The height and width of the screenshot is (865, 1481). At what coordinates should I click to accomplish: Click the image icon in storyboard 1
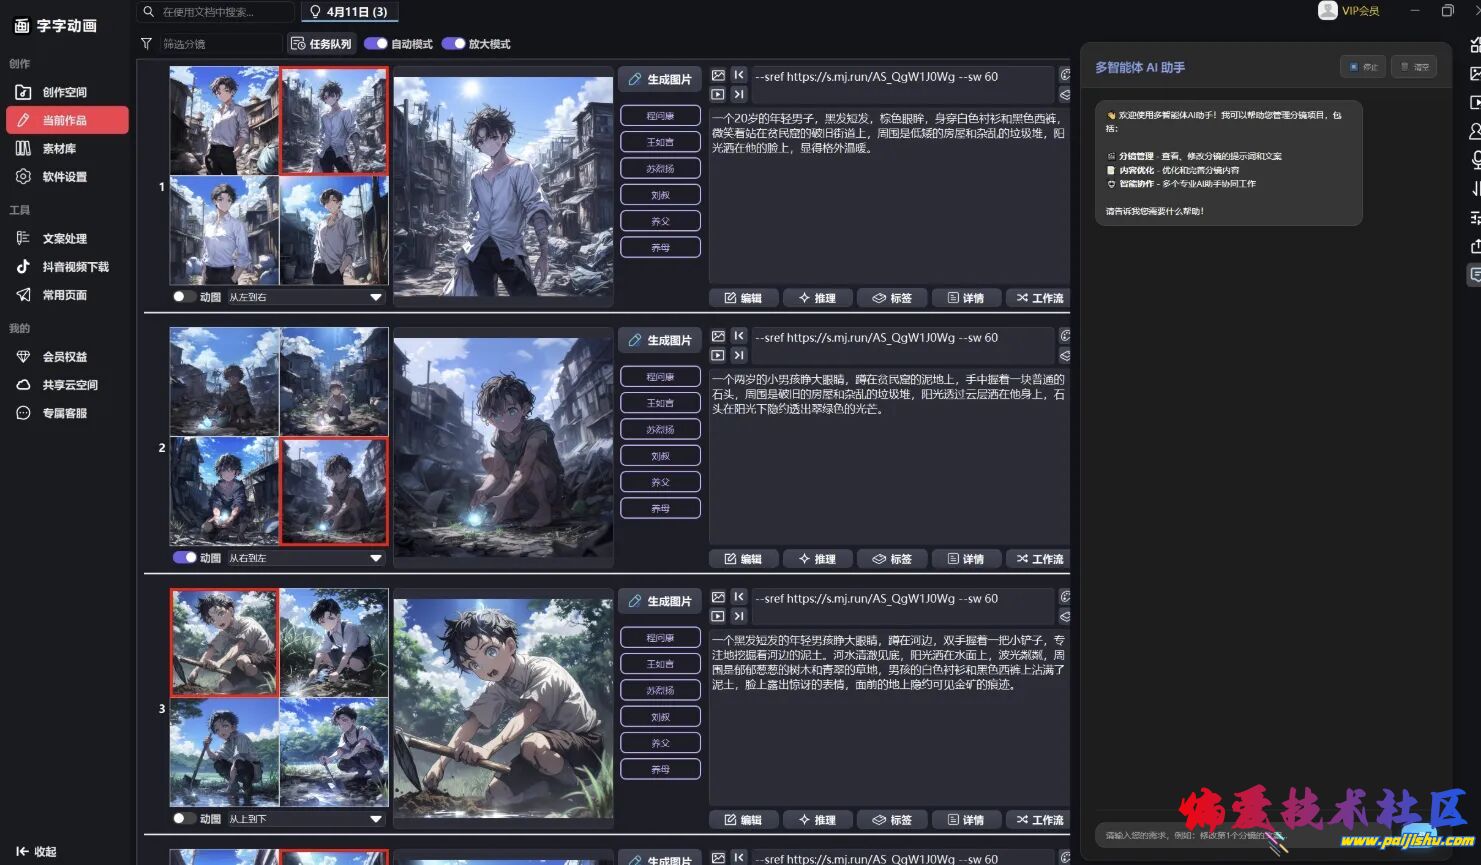pyautogui.click(x=718, y=75)
